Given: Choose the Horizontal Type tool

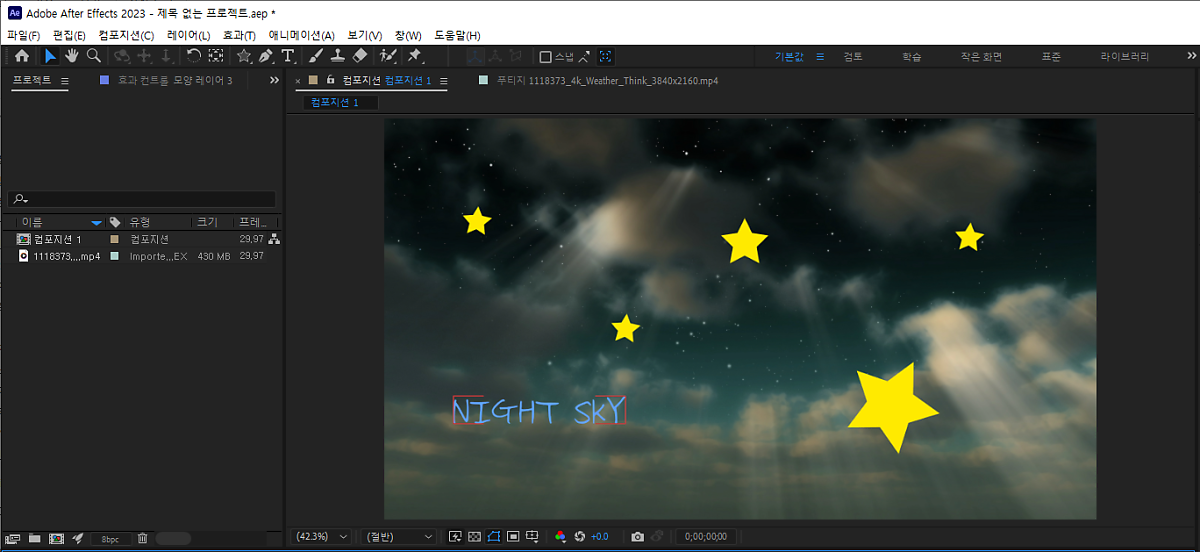Looking at the screenshot, I should pyautogui.click(x=288, y=57).
